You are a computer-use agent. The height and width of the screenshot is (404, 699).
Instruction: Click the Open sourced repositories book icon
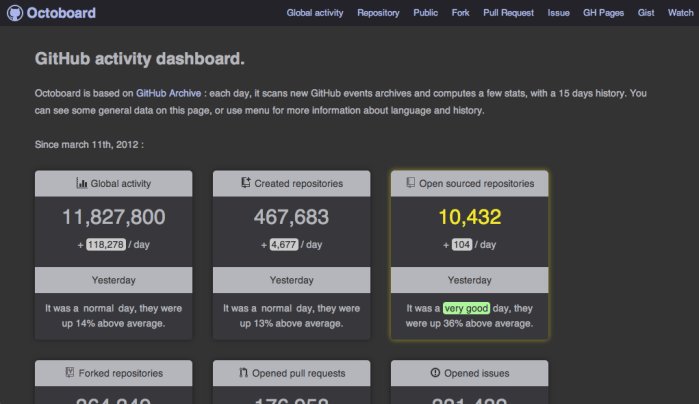click(x=410, y=184)
